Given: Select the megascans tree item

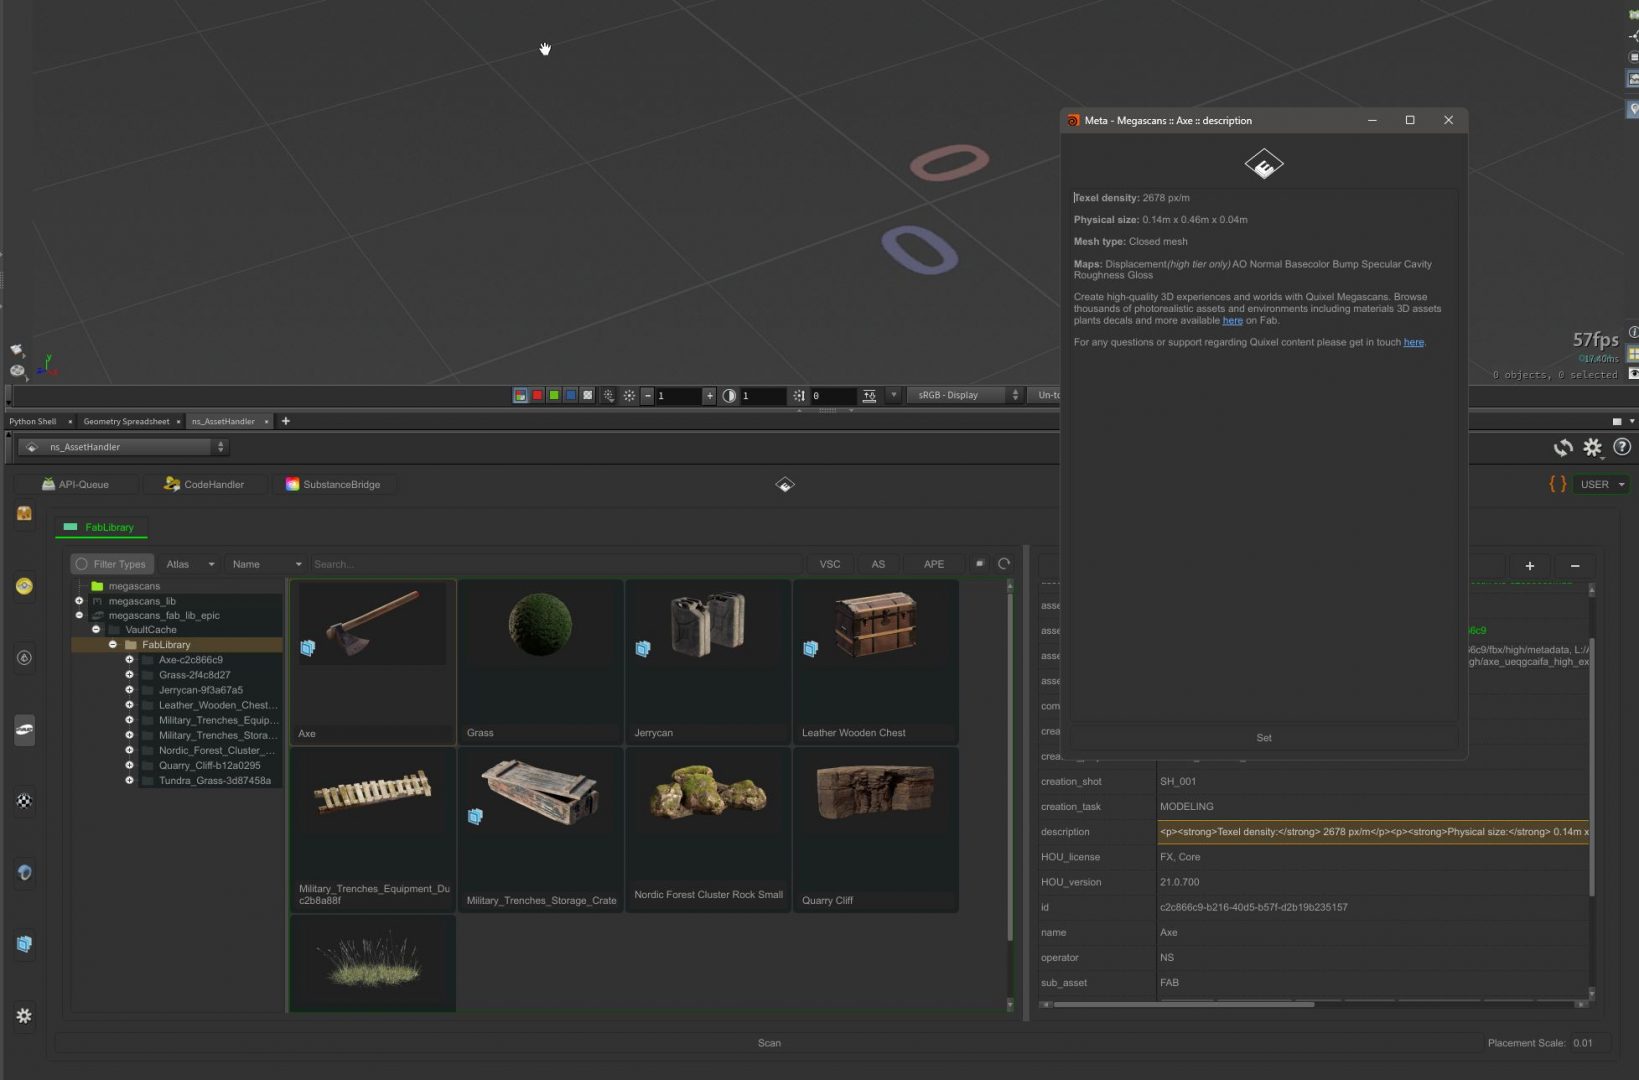Looking at the screenshot, I should [x=134, y=586].
